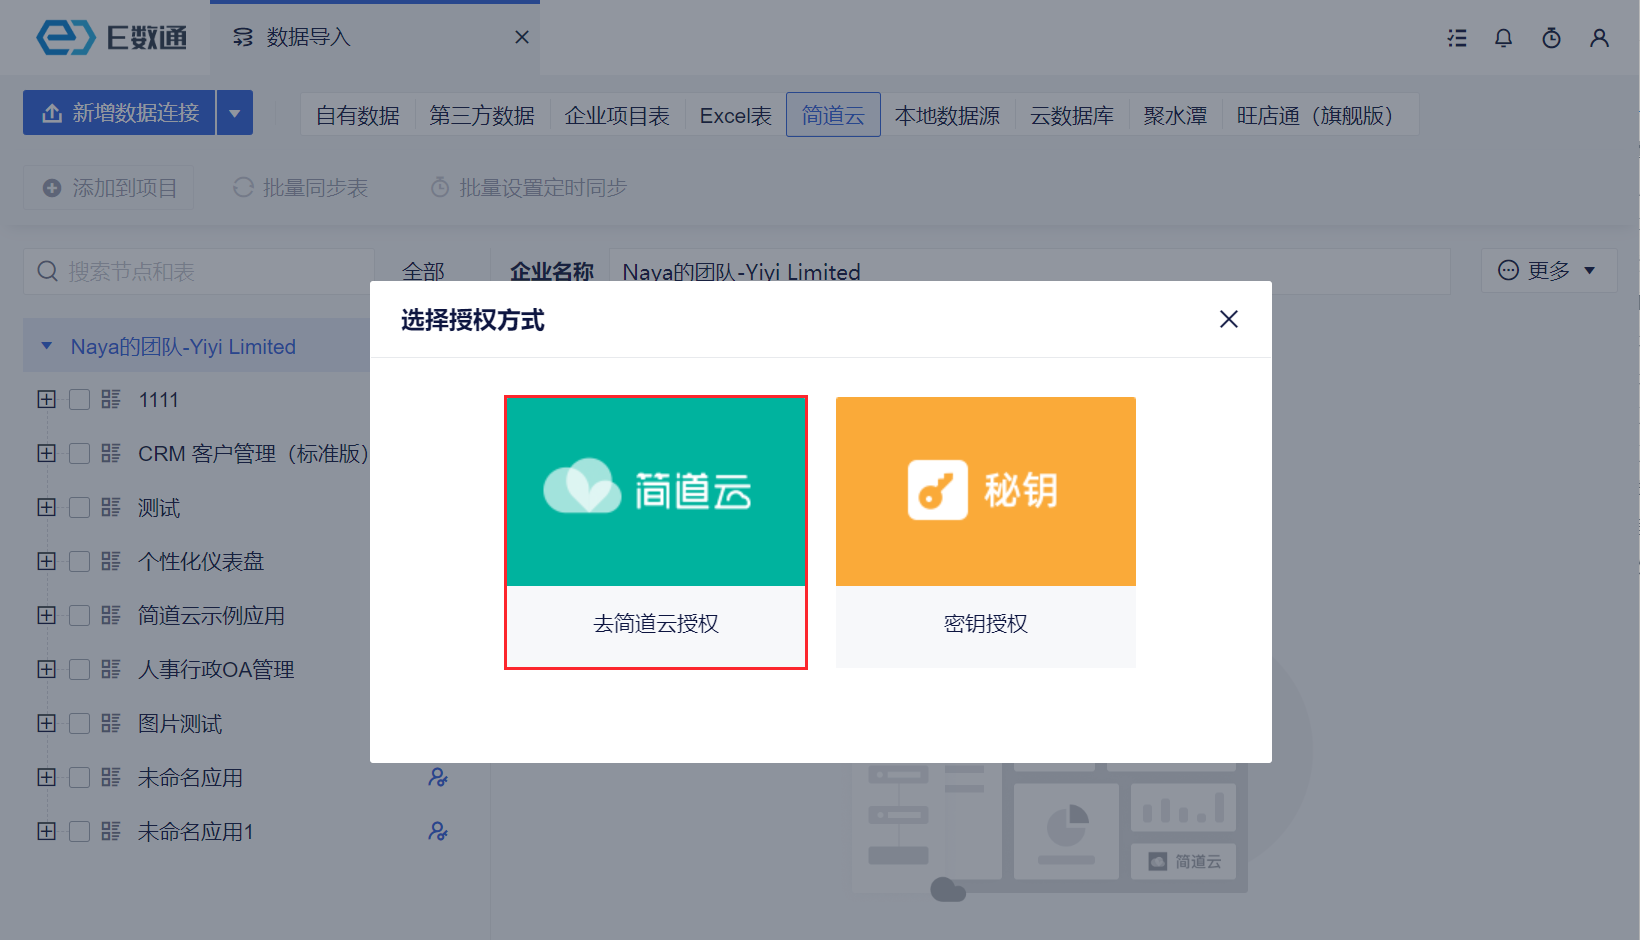Choose 密钥授权 option
Viewport: 1640px width, 940px height.
(986, 533)
